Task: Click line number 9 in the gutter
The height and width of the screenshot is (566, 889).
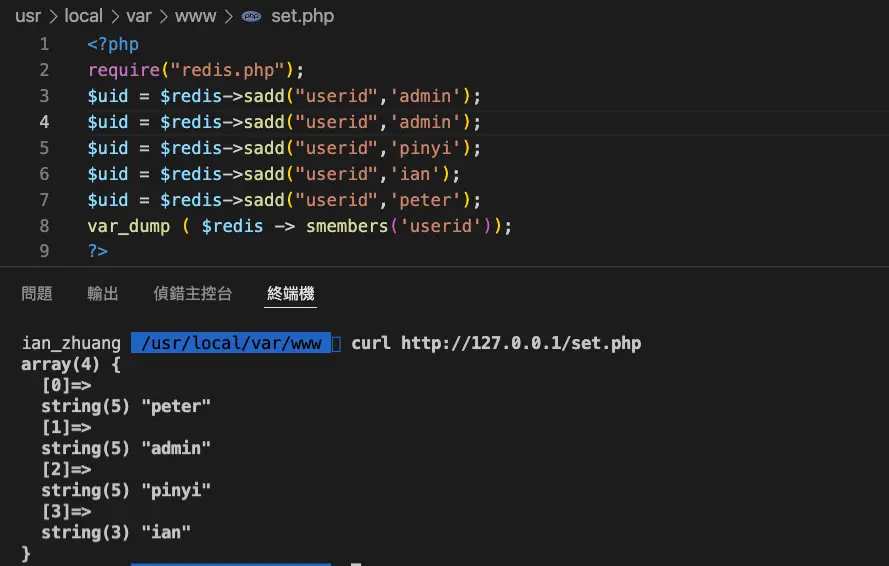Action: 44,252
